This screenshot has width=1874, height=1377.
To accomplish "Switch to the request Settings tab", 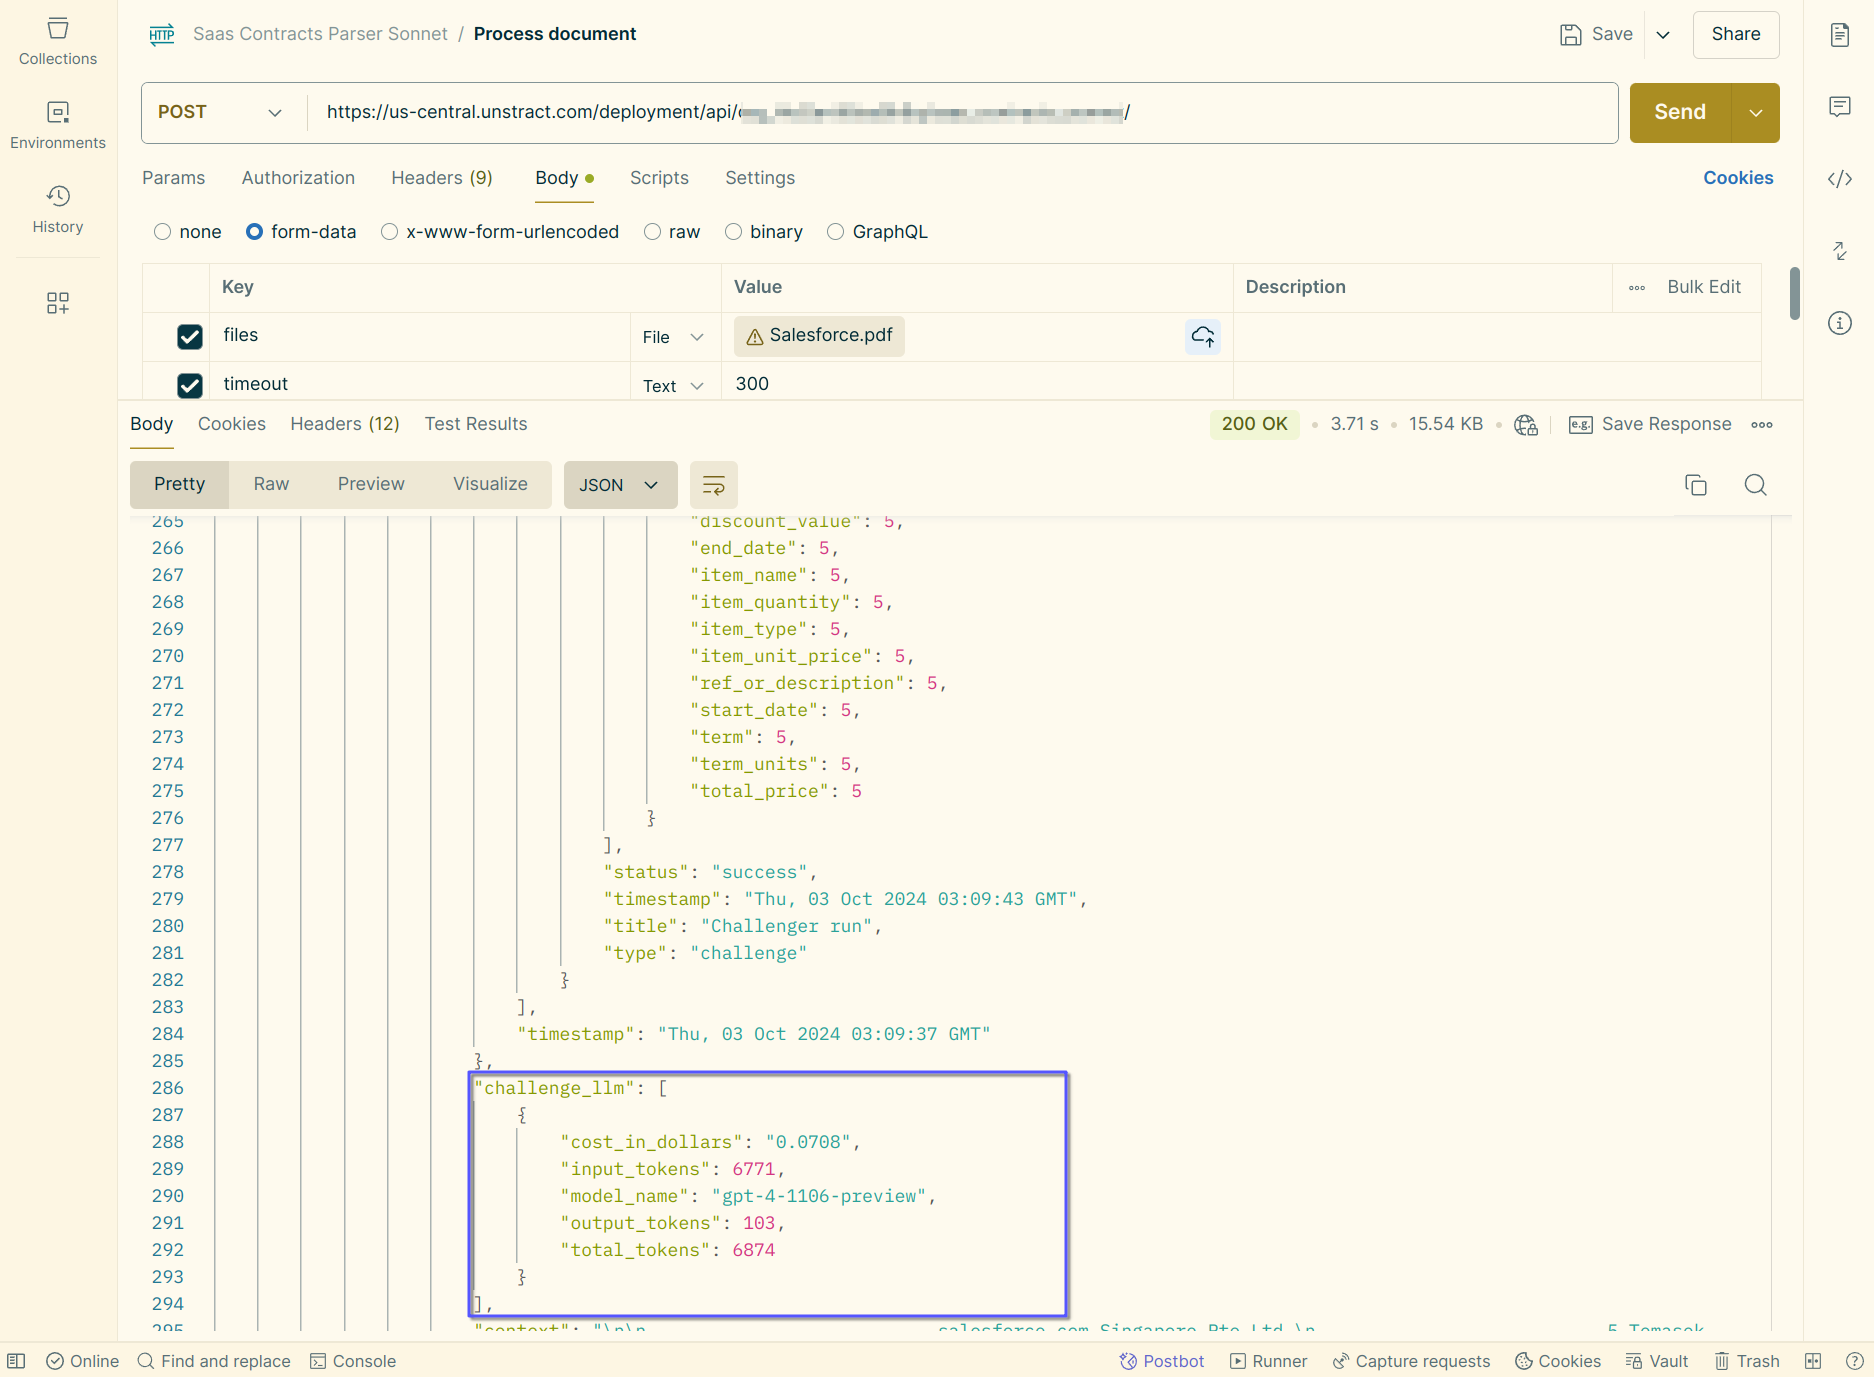I will coord(760,178).
